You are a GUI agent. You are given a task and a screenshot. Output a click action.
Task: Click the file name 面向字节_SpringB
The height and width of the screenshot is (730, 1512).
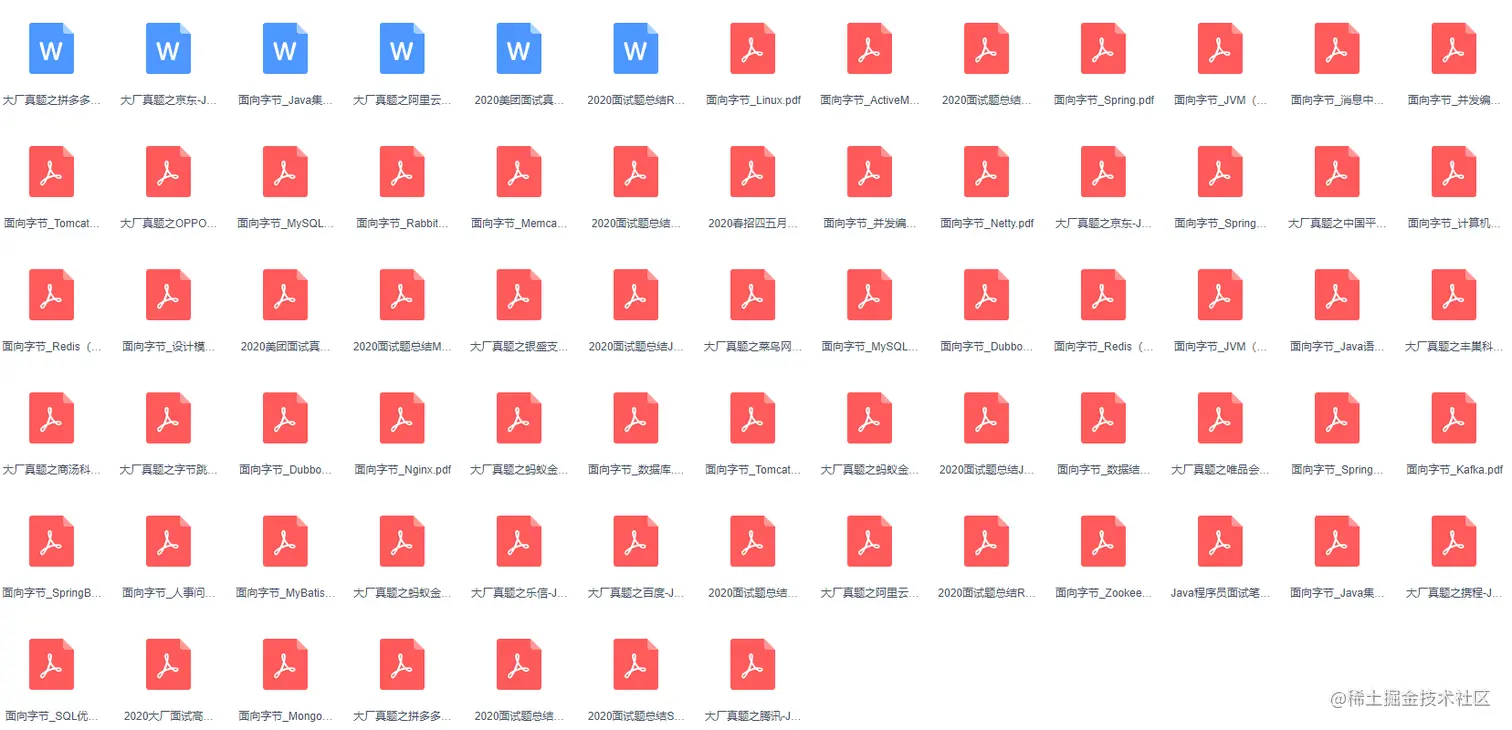point(51,593)
